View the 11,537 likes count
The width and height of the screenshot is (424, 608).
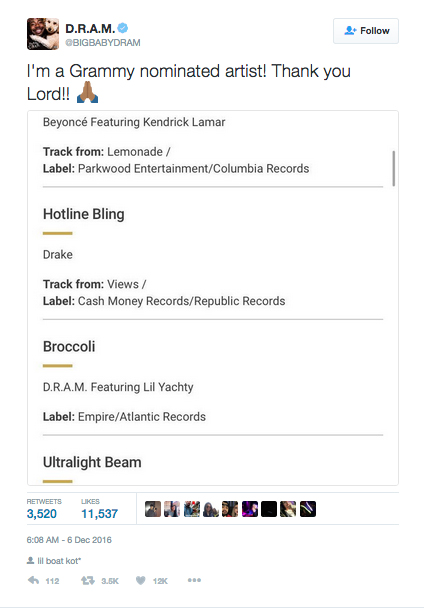(x=99, y=514)
